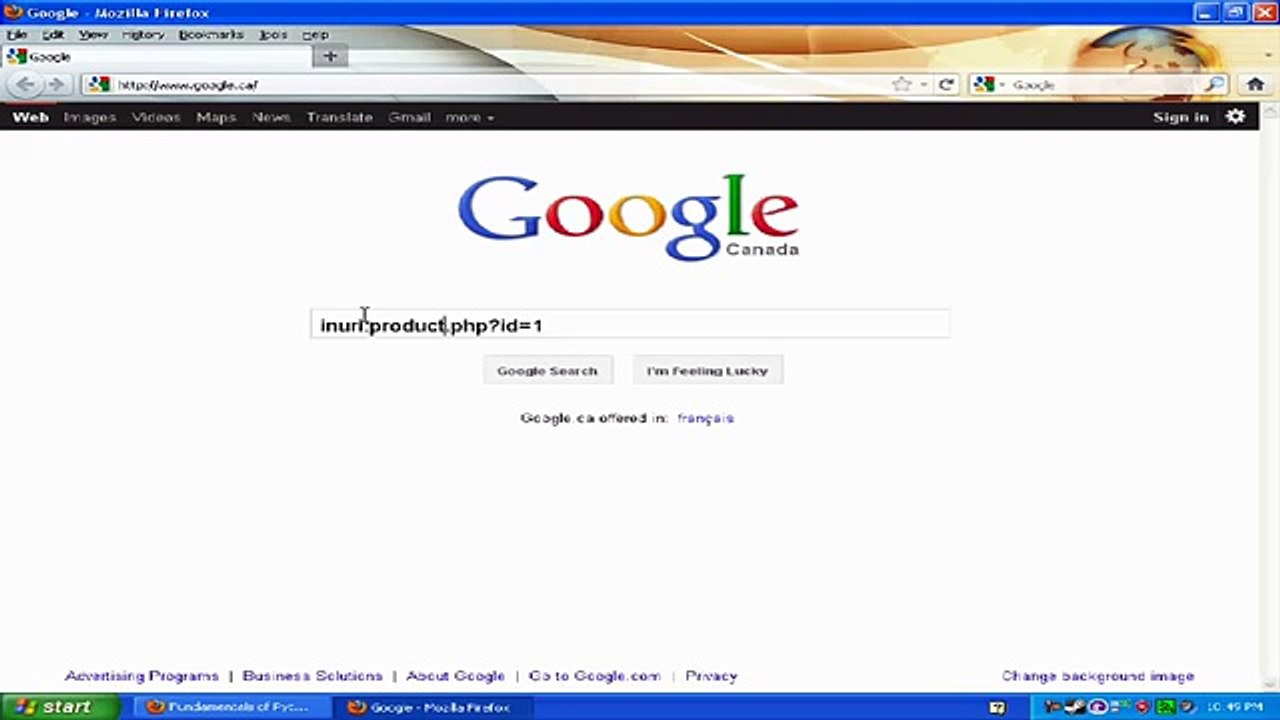Open the Edit menu
Image resolution: width=1280 pixels, height=720 pixels.
[x=53, y=34]
